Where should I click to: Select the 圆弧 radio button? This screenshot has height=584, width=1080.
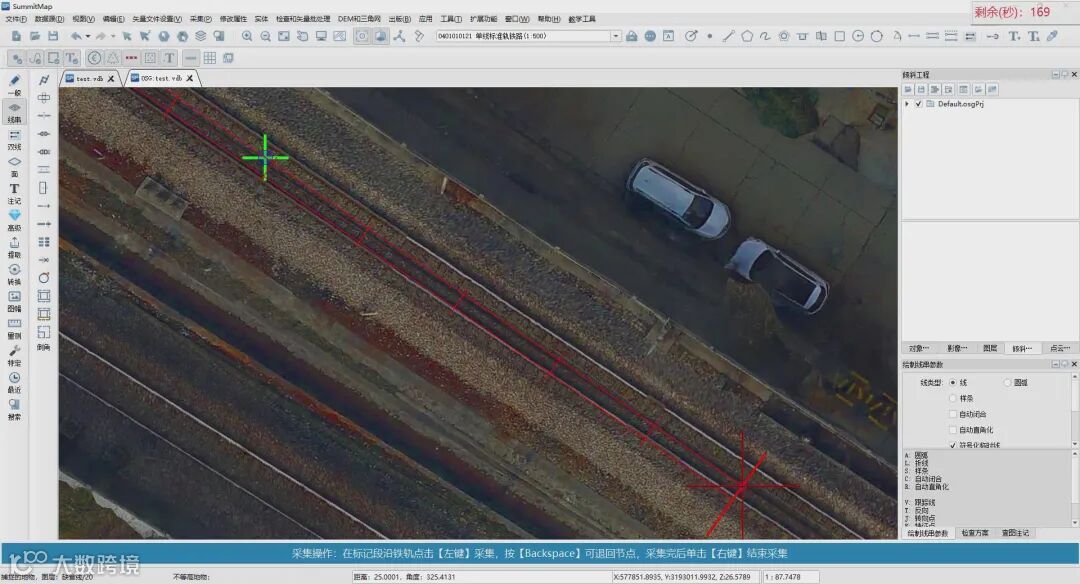pyautogui.click(x=1008, y=382)
